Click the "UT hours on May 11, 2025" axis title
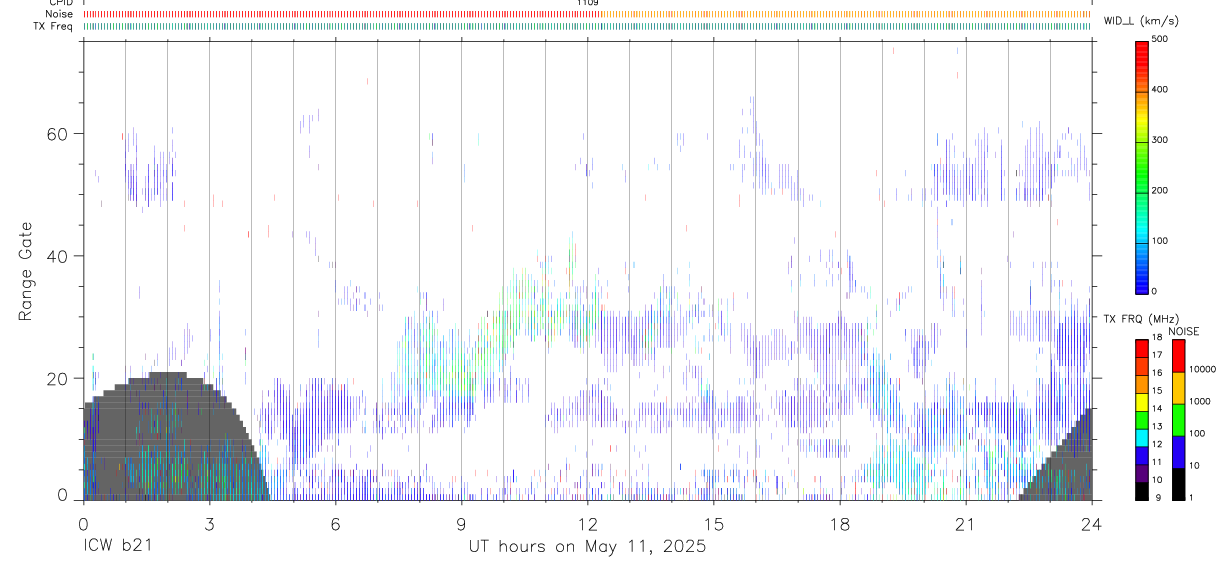 tap(587, 547)
